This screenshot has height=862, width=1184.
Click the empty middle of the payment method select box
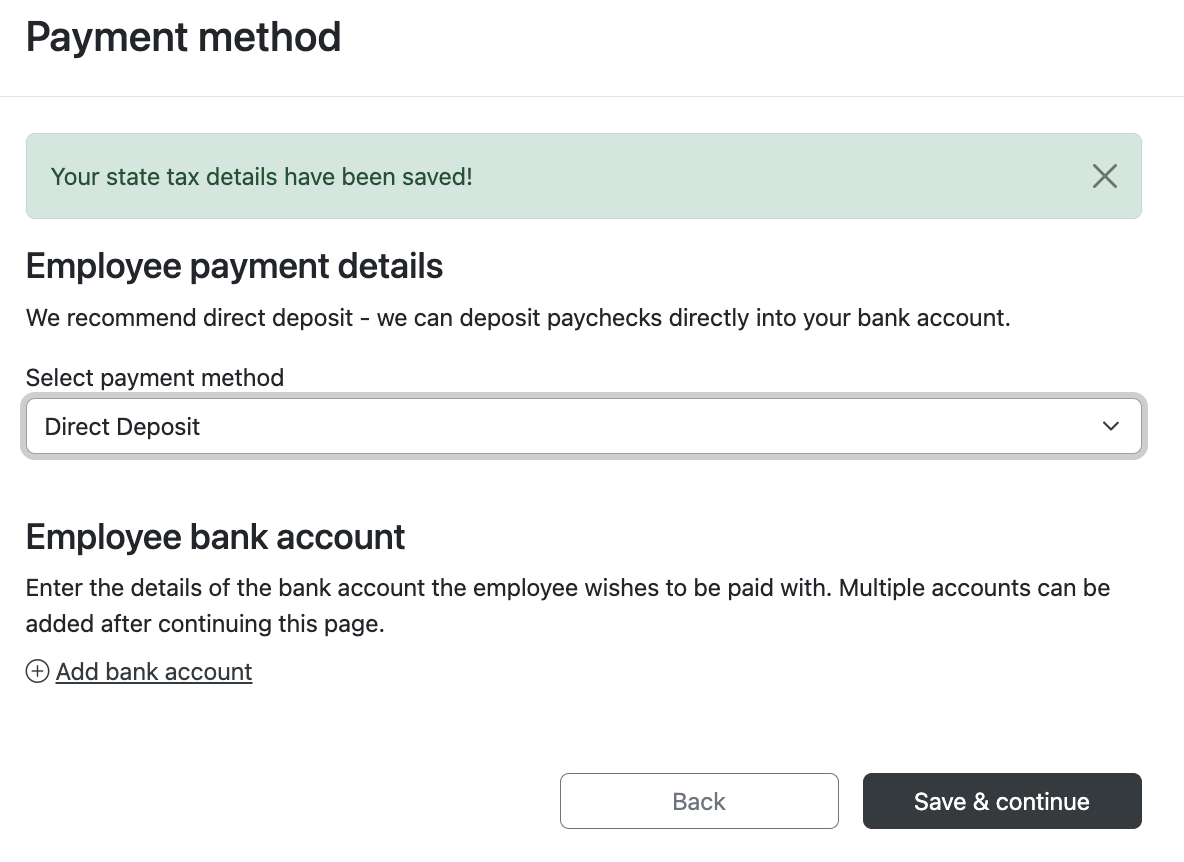click(650, 427)
